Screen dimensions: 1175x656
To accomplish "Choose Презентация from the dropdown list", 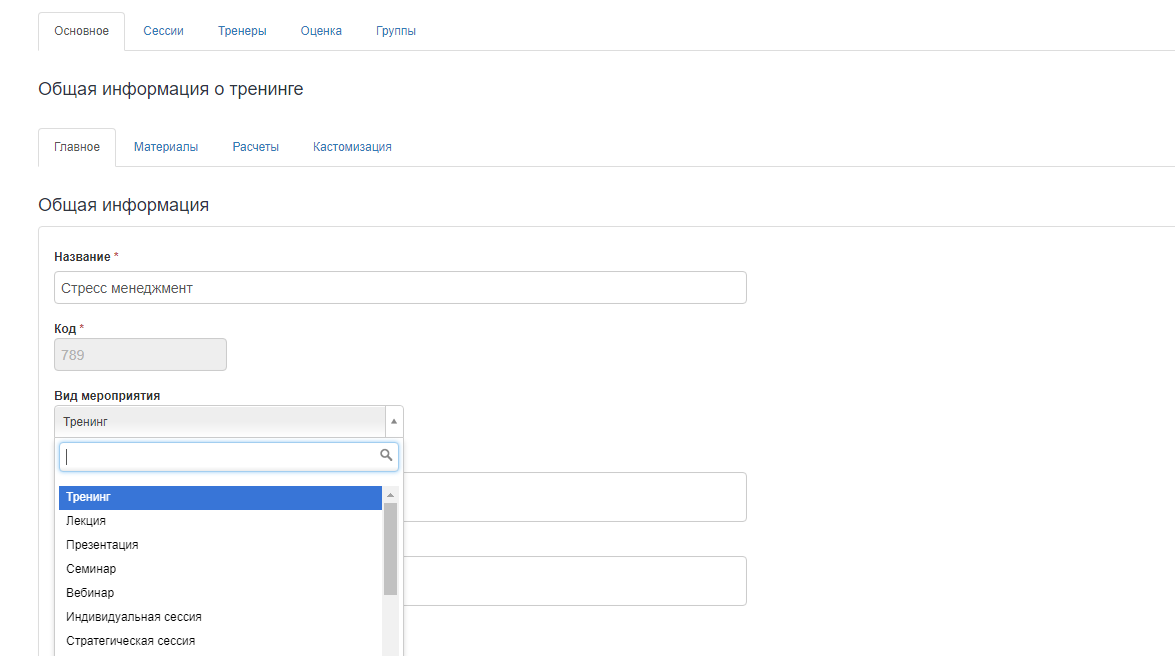I will 220,545.
